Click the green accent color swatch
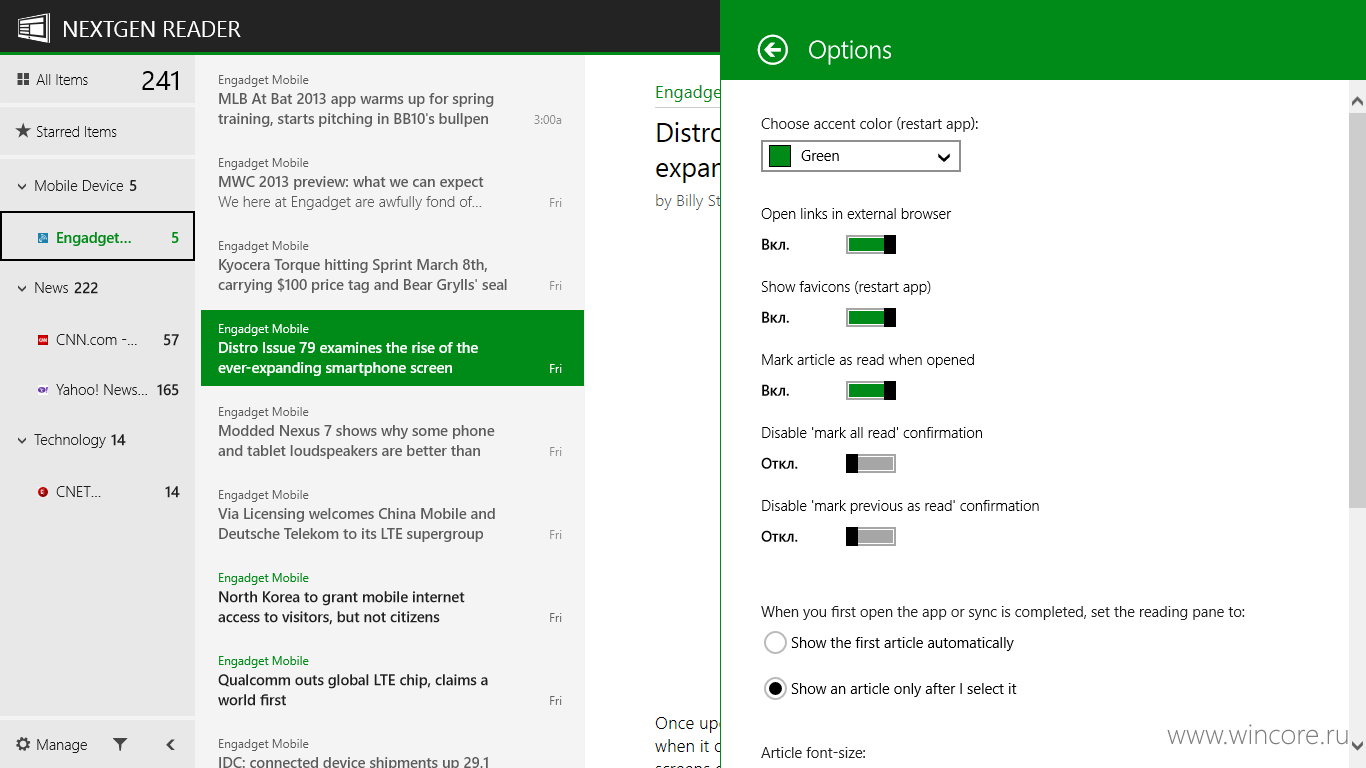 pos(780,156)
